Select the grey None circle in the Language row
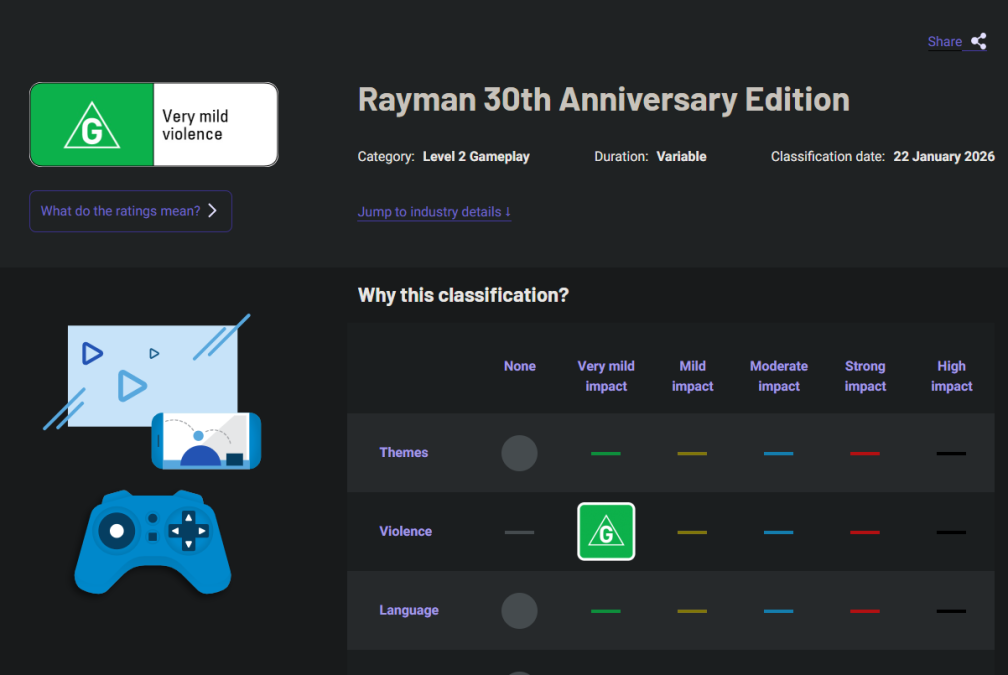 519,610
